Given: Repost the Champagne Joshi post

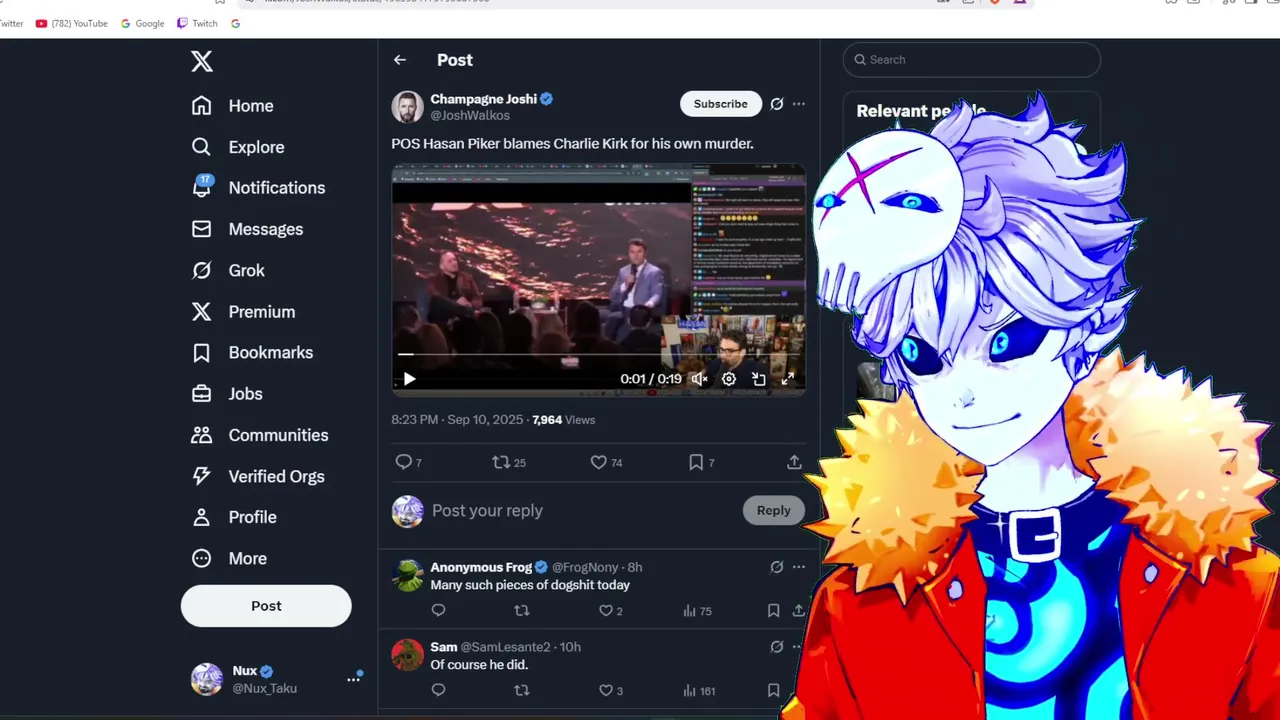Looking at the screenshot, I should point(501,462).
